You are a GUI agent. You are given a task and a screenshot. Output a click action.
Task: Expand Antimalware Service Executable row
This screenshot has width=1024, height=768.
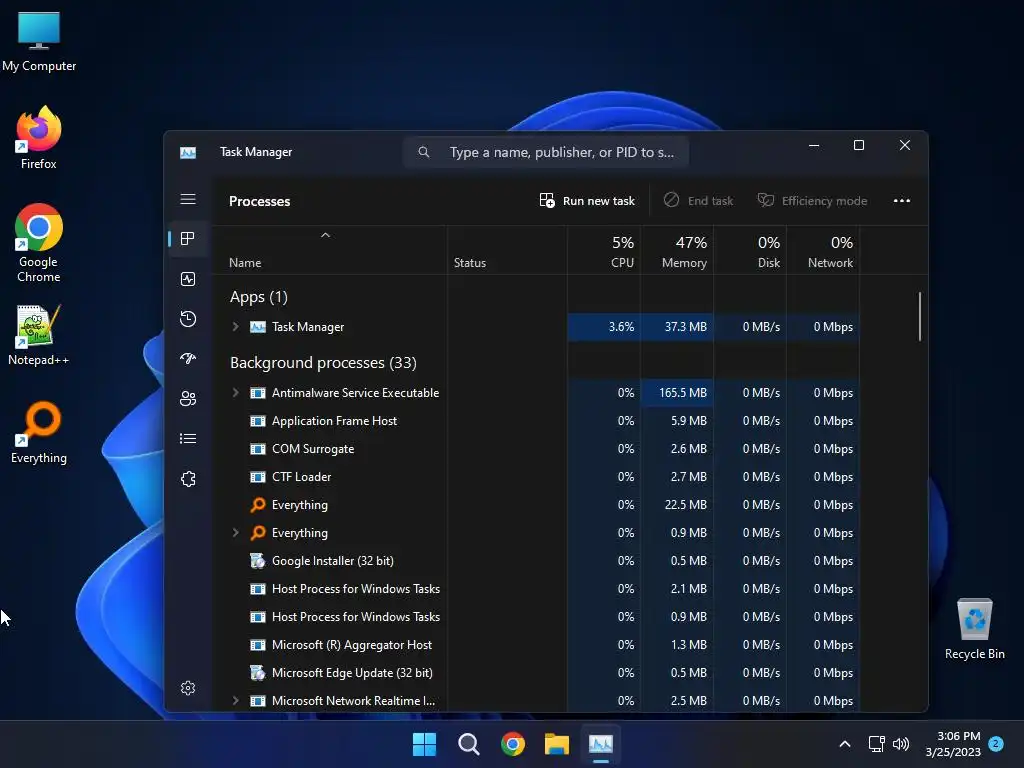click(236, 392)
